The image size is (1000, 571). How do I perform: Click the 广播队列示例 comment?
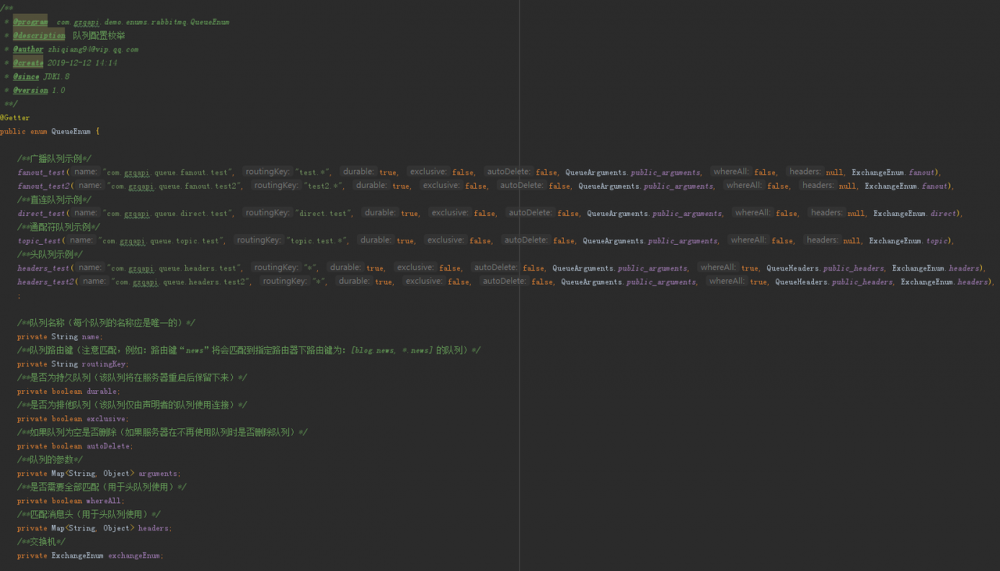[x=54, y=158]
